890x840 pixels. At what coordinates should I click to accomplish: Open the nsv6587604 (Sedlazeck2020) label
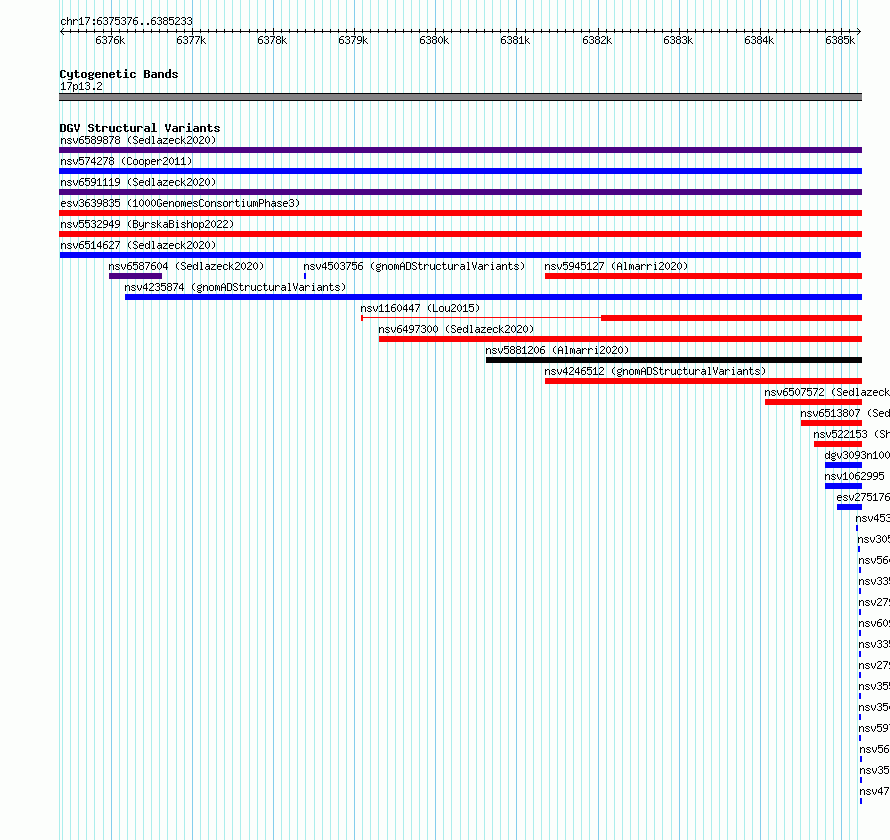point(186,266)
